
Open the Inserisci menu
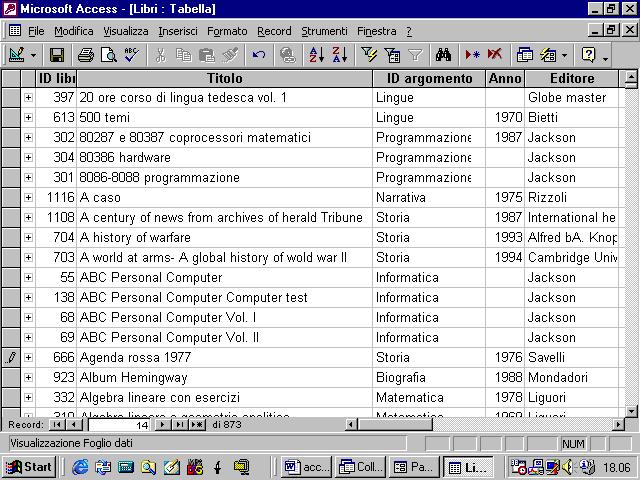coord(178,31)
